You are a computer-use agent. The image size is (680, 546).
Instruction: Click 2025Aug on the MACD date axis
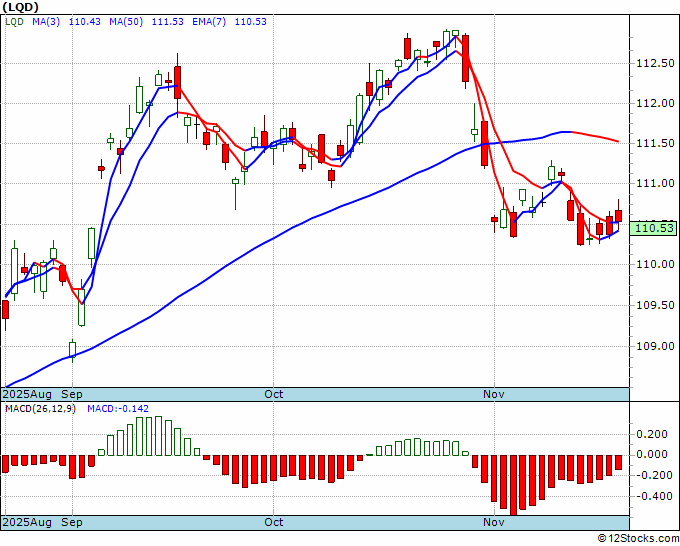27,522
